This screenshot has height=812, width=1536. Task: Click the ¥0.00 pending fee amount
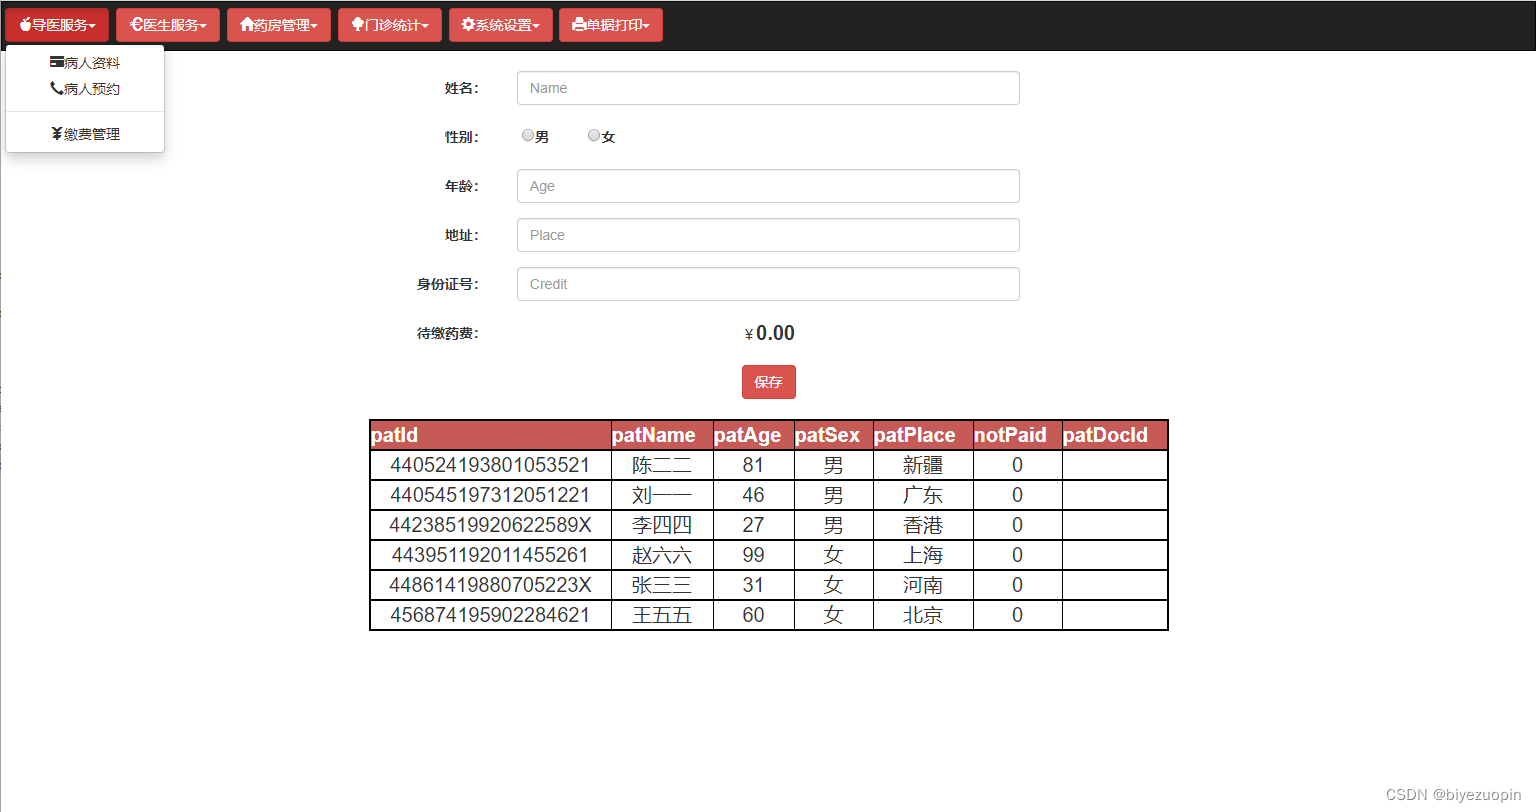[x=769, y=333]
